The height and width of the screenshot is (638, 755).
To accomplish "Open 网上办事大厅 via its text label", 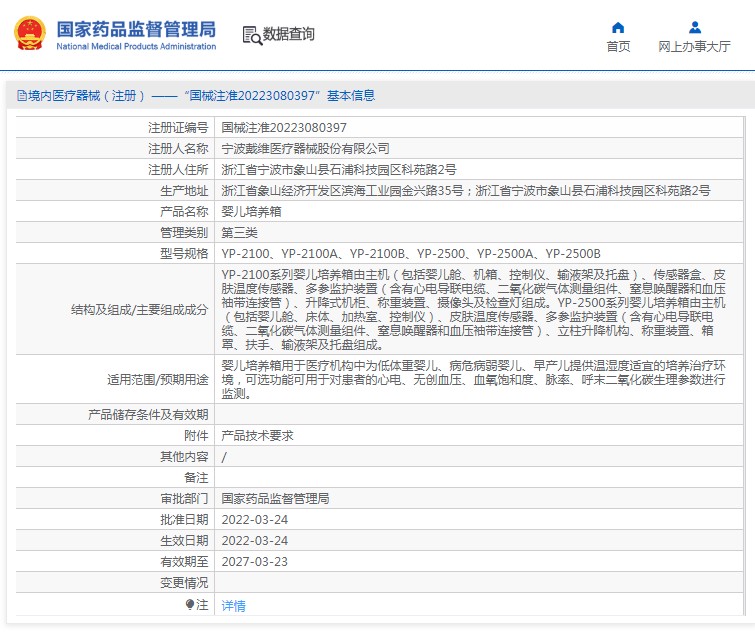I will coord(694,46).
